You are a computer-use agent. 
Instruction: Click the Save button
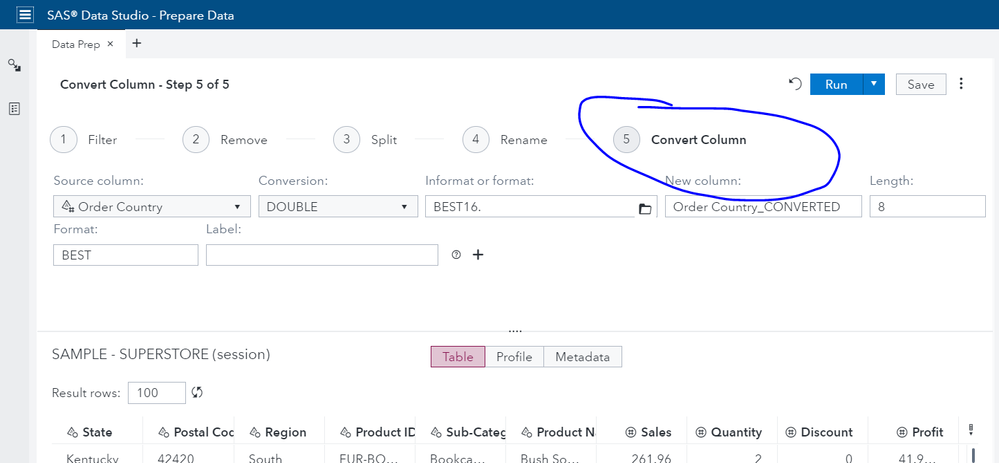(x=920, y=85)
